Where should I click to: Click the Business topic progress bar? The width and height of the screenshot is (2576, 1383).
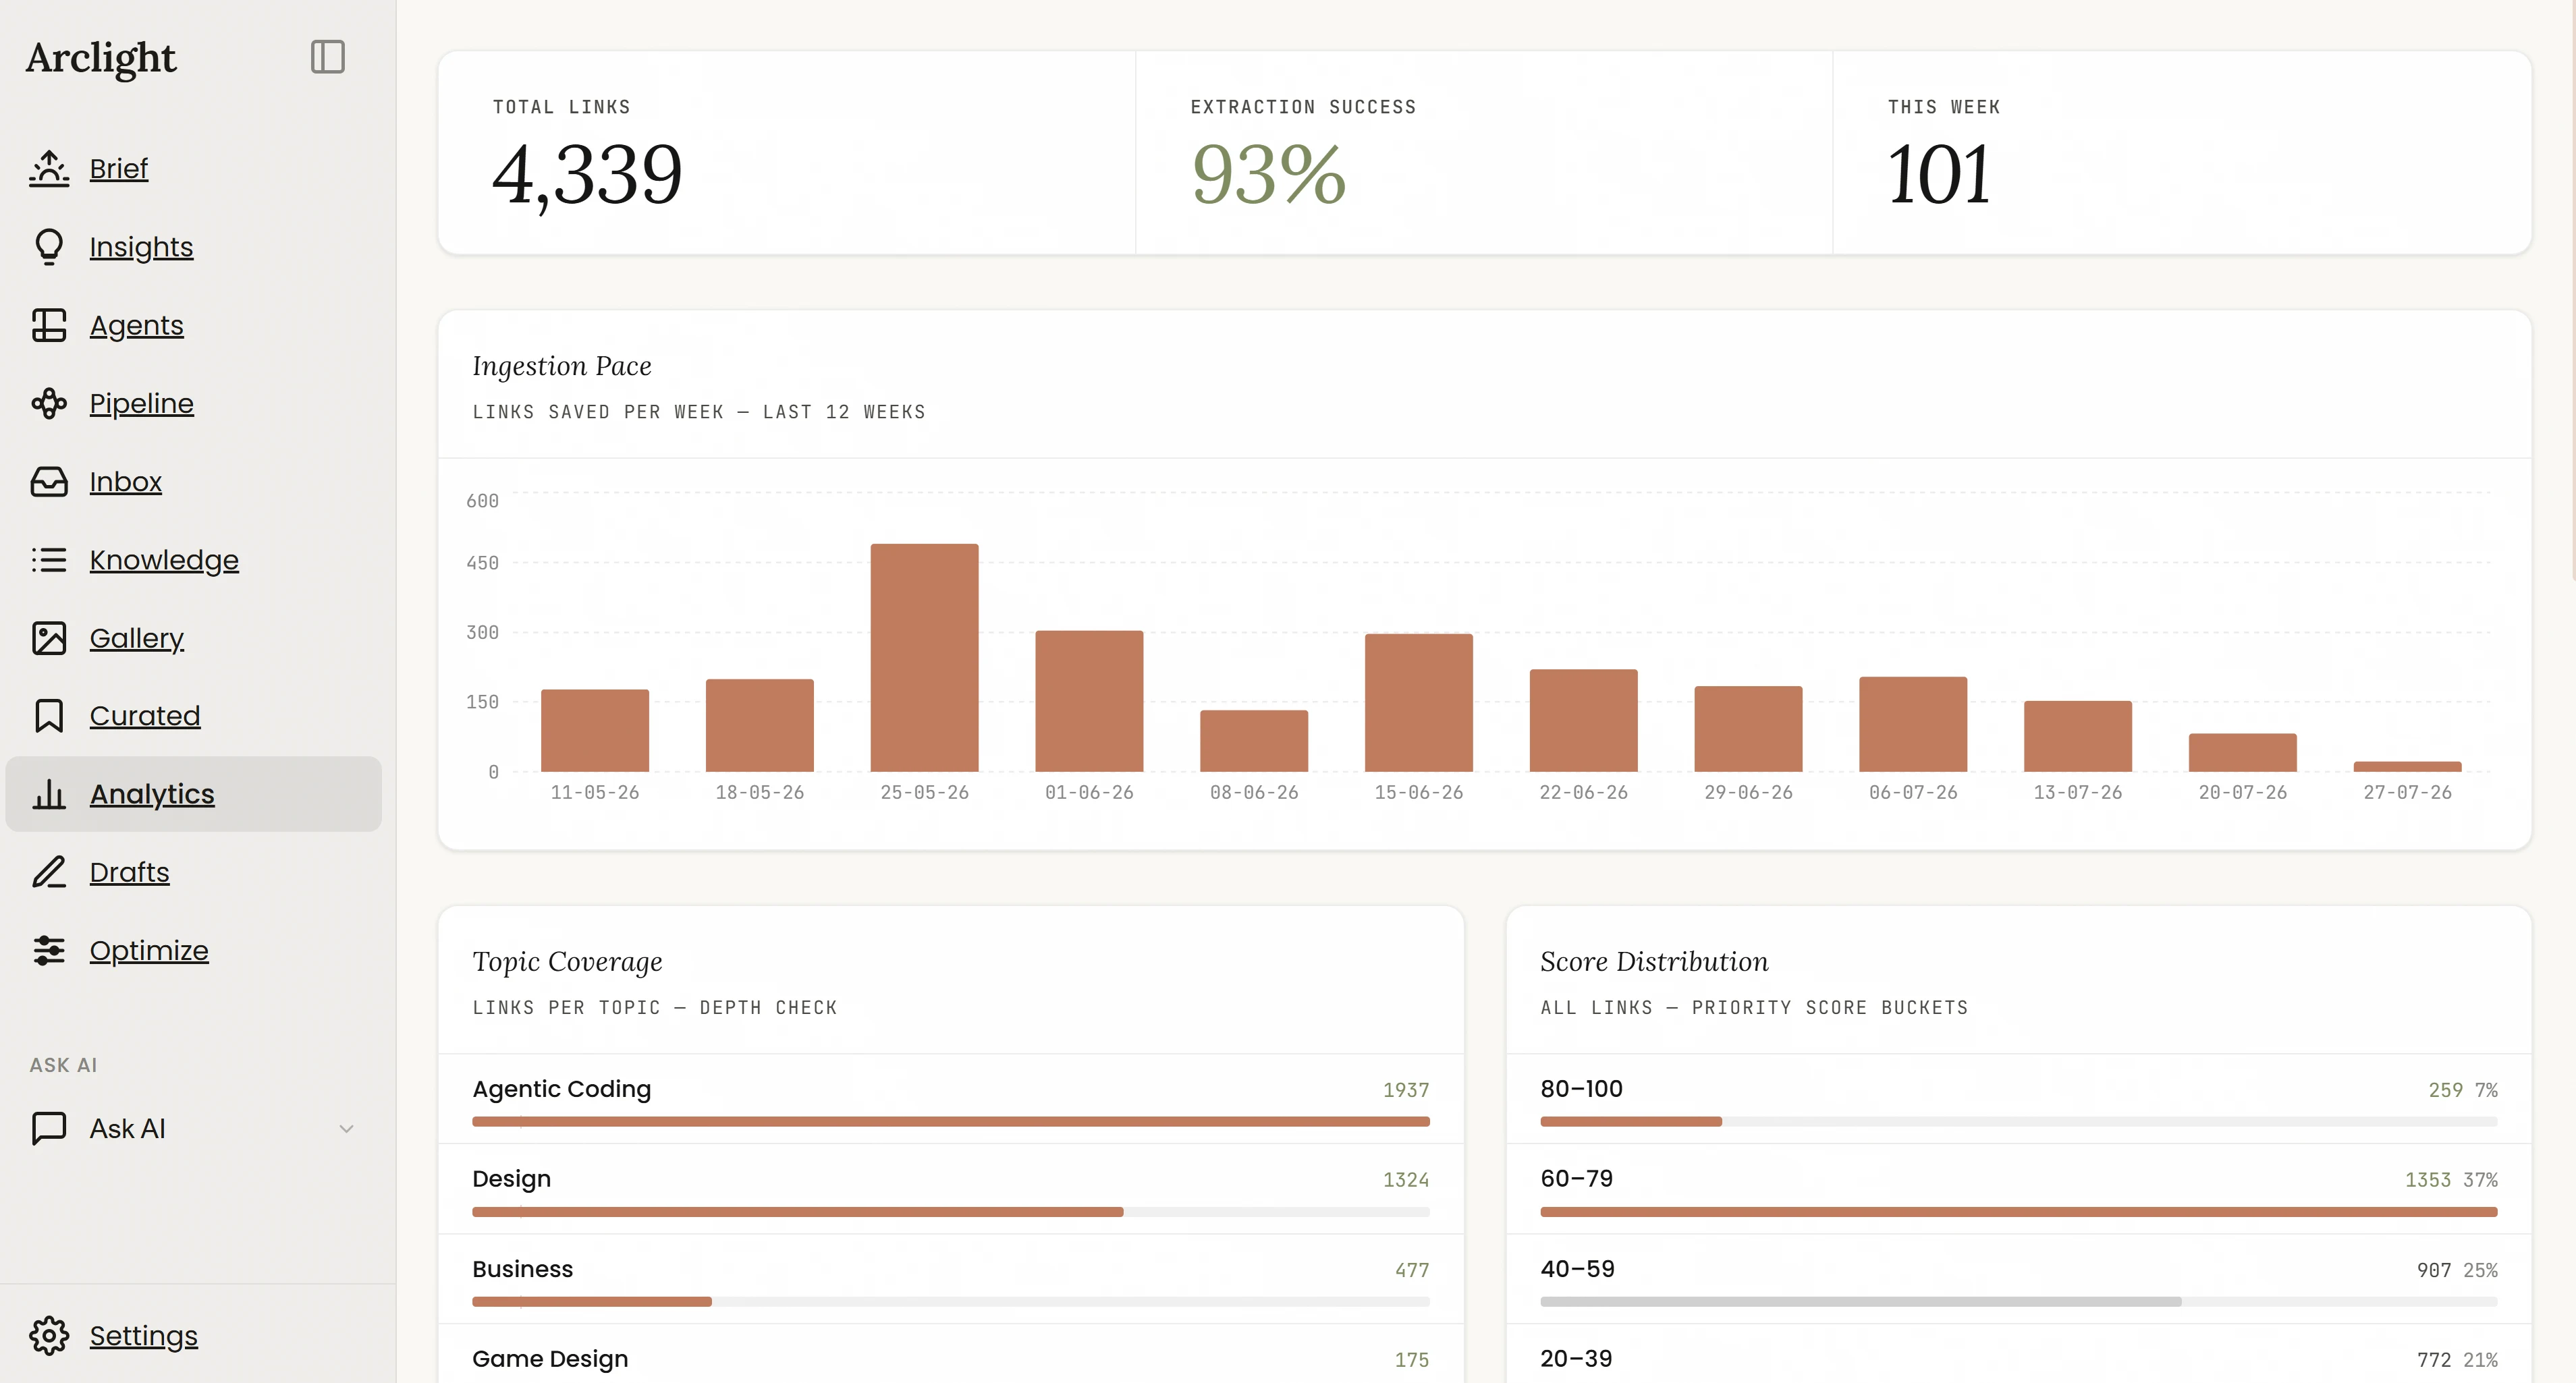pyautogui.click(x=951, y=1302)
